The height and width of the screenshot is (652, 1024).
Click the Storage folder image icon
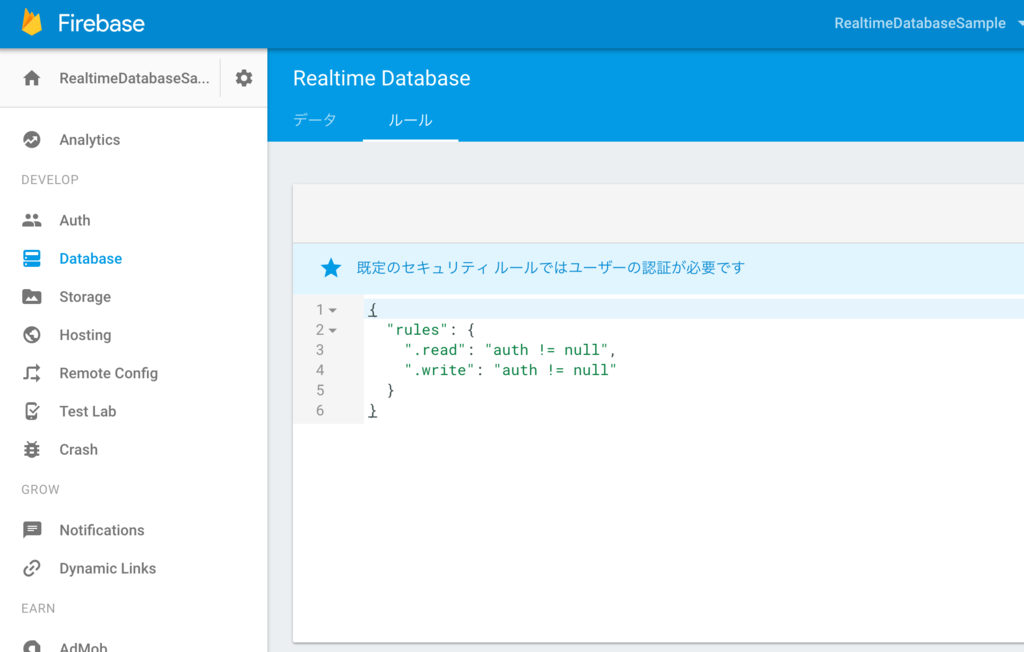click(x=31, y=297)
